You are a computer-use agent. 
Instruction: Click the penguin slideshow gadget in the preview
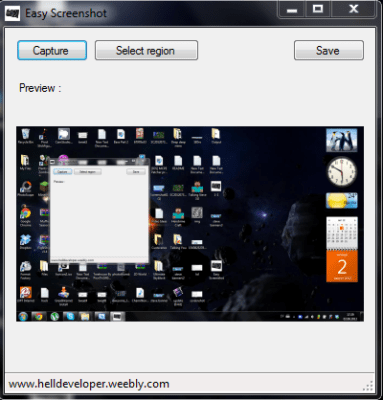coord(342,140)
